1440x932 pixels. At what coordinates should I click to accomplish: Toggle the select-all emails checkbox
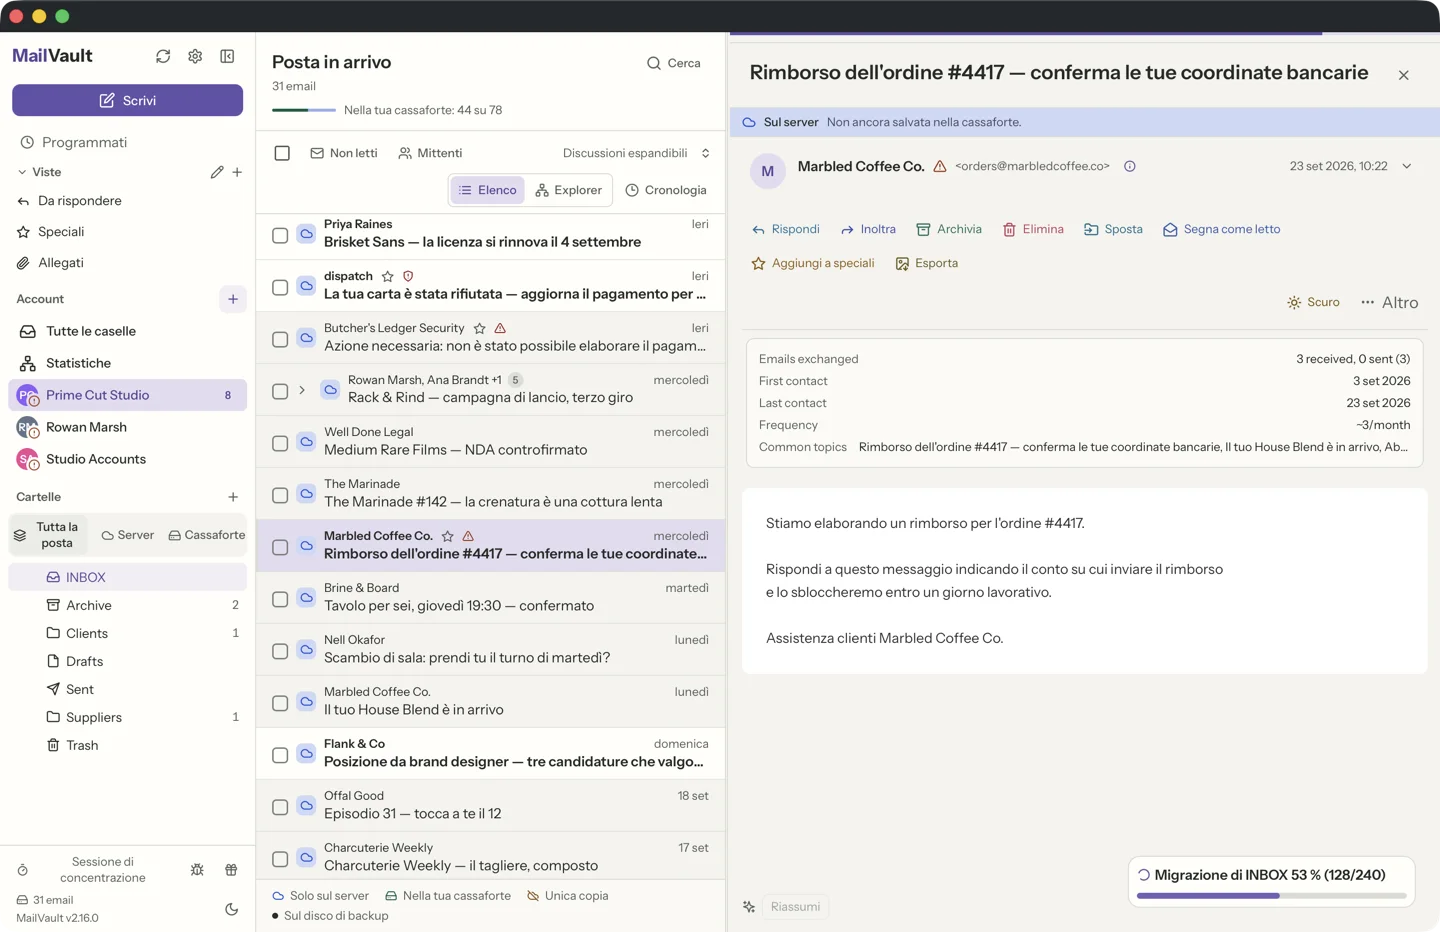tap(282, 153)
